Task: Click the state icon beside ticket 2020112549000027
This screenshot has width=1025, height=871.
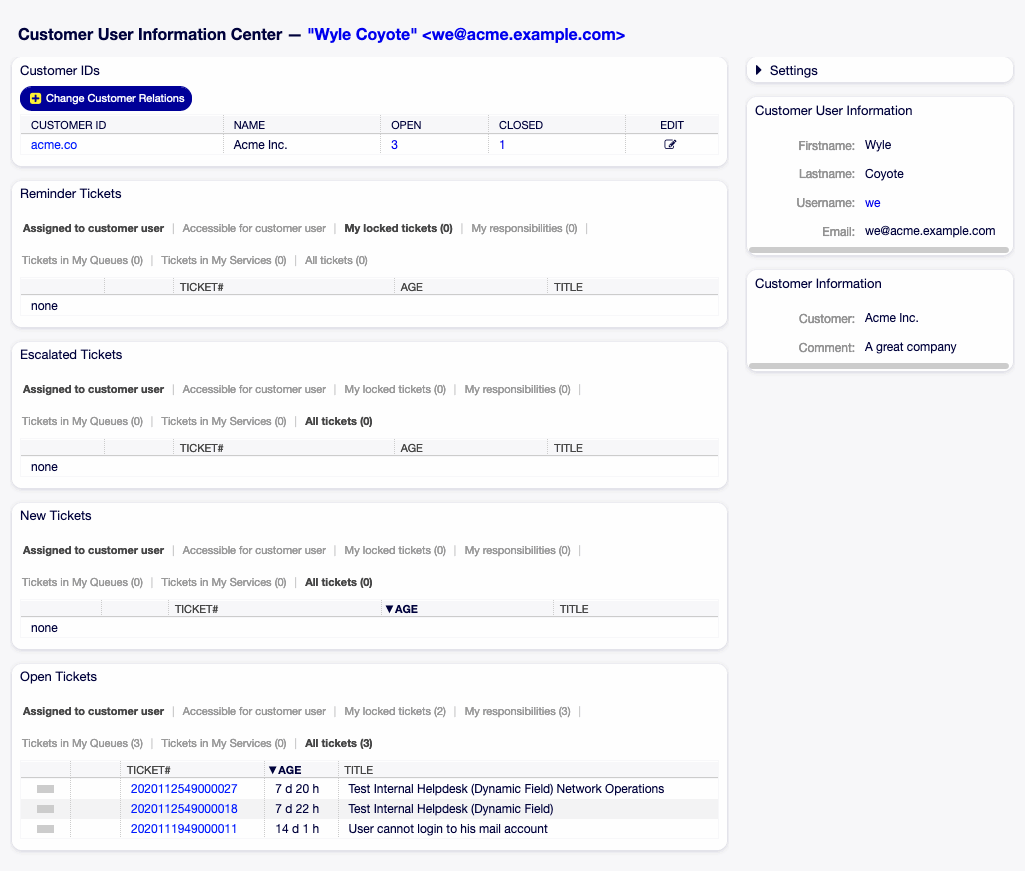Action: coord(45,788)
